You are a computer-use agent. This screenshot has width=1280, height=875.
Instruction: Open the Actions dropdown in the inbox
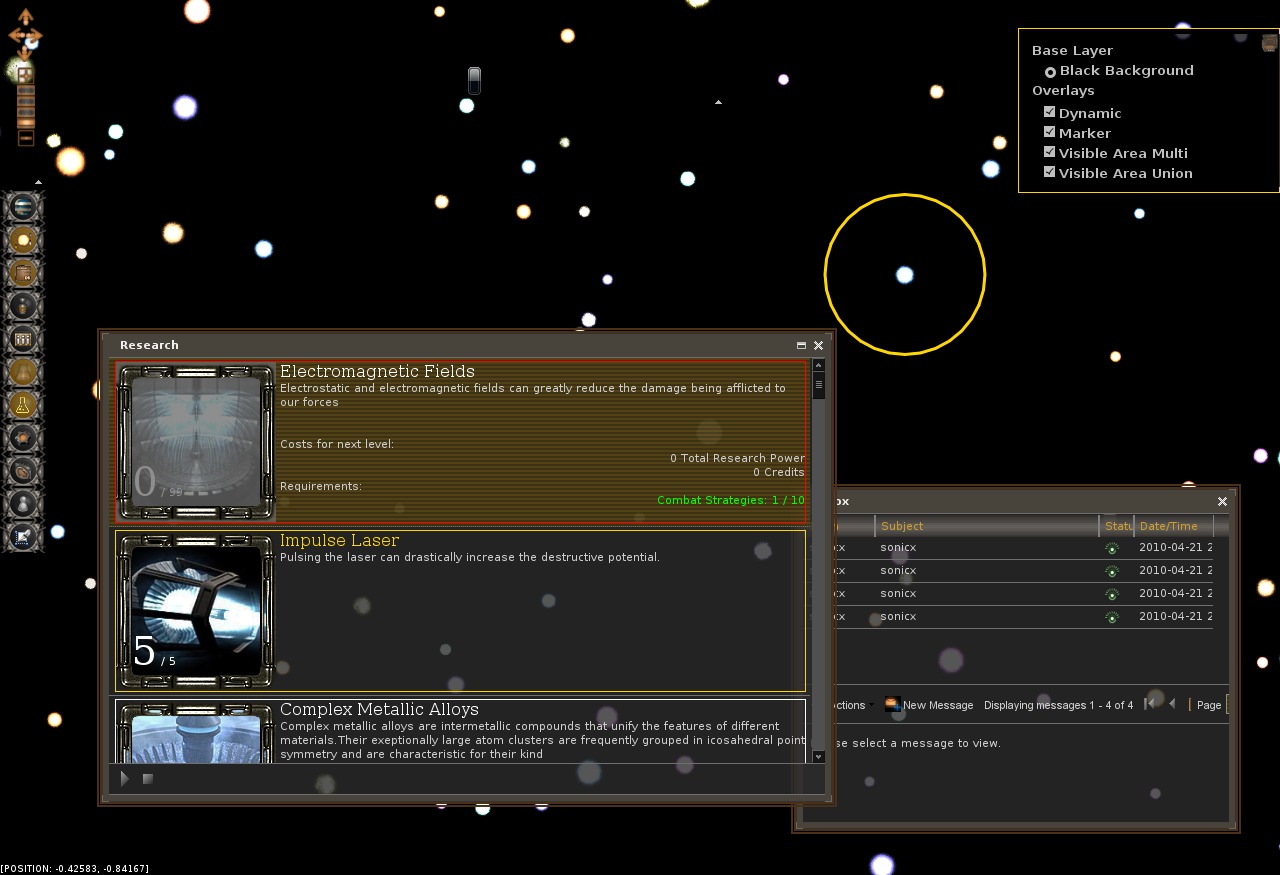coord(850,705)
